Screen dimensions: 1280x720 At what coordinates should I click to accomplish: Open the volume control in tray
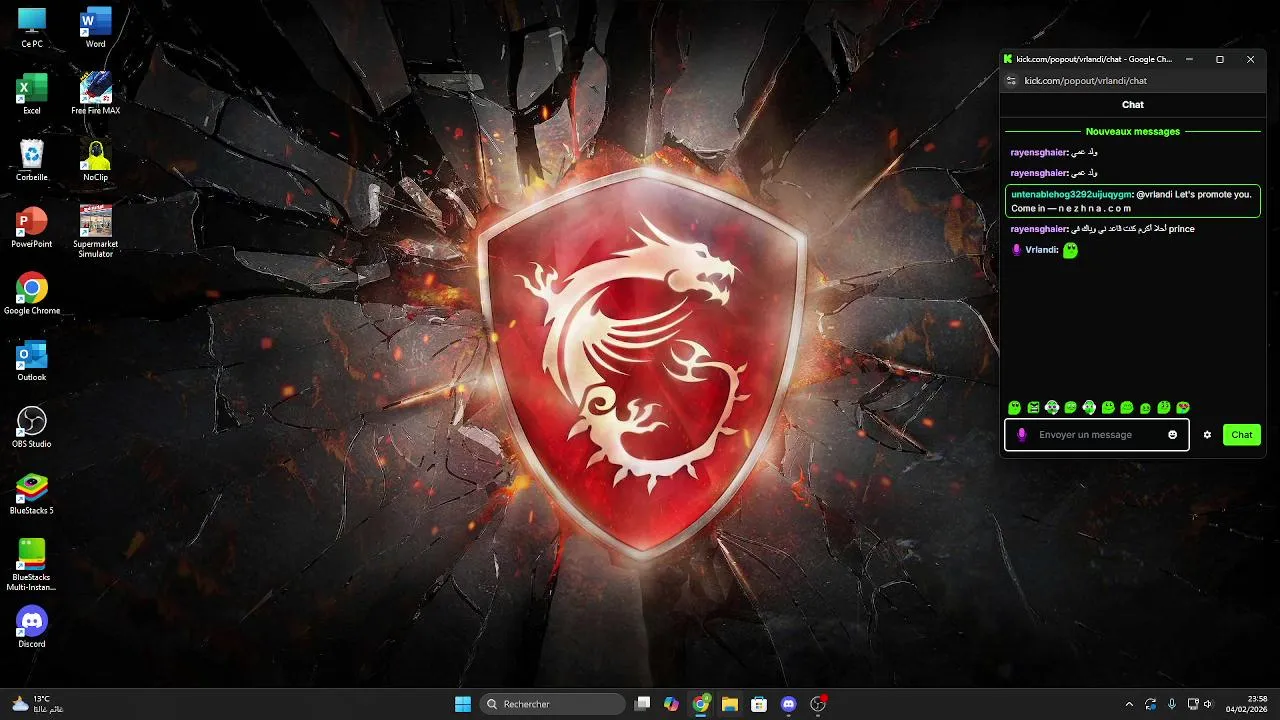coord(1208,704)
